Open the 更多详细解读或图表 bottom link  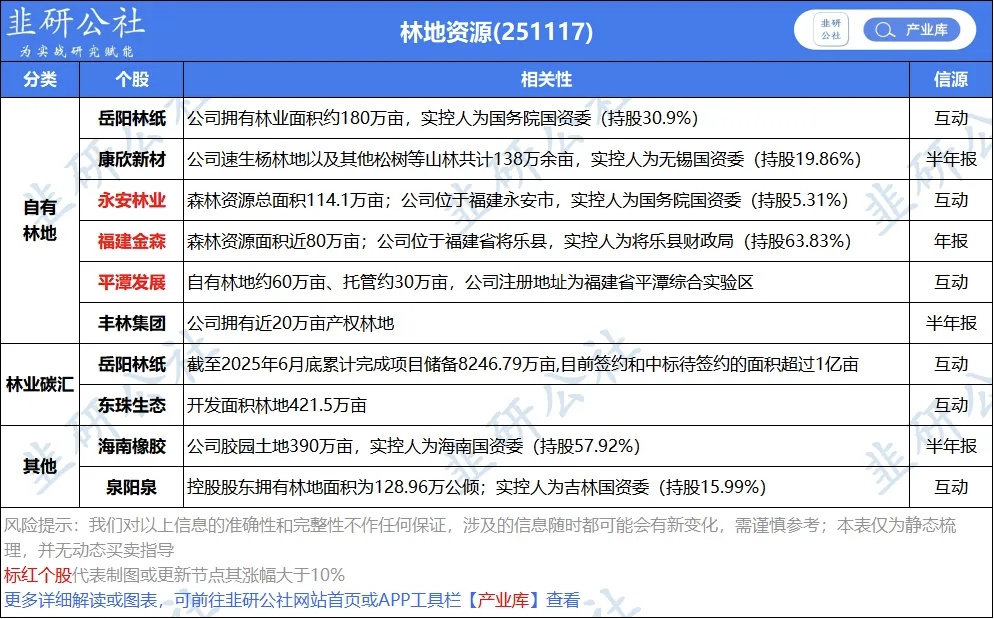(x=292, y=600)
